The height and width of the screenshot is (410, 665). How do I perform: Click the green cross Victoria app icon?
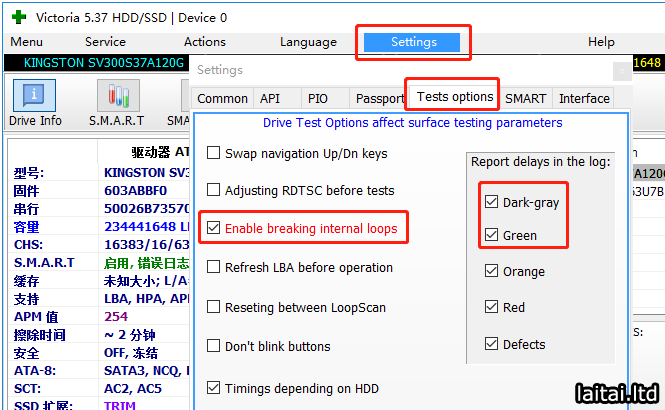click(17, 17)
